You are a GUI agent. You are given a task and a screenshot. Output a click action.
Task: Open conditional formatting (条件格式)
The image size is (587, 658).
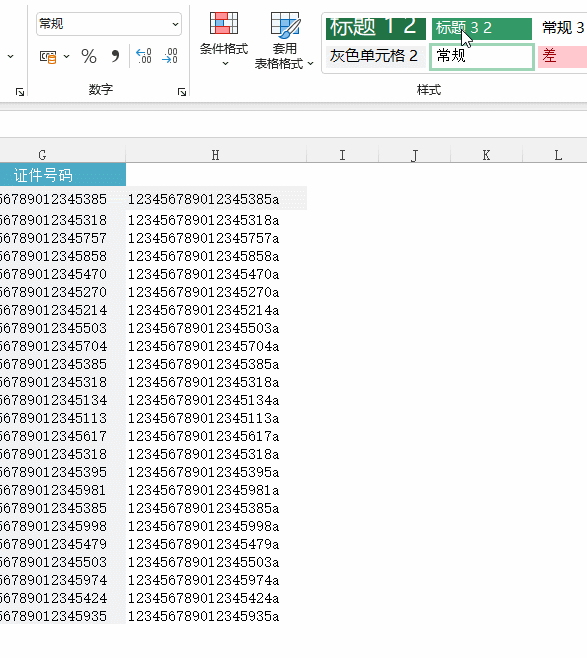[x=224, y=39]
